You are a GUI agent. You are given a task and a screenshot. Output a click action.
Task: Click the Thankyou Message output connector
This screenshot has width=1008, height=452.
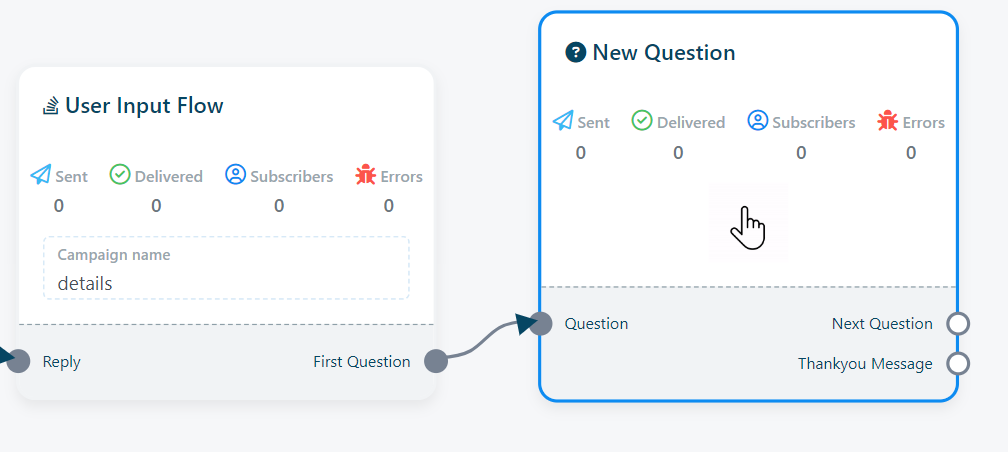tap(958, 363)
